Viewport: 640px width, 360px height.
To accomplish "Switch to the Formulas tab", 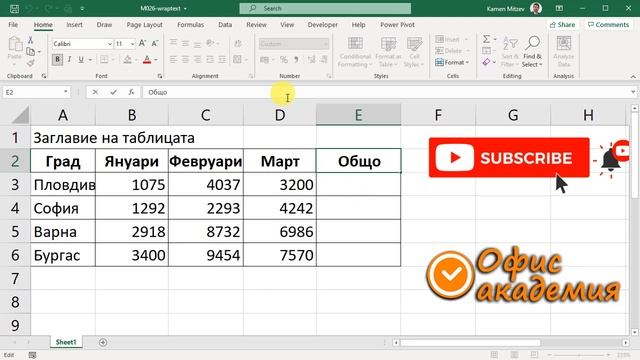I will tap(190, 25).
